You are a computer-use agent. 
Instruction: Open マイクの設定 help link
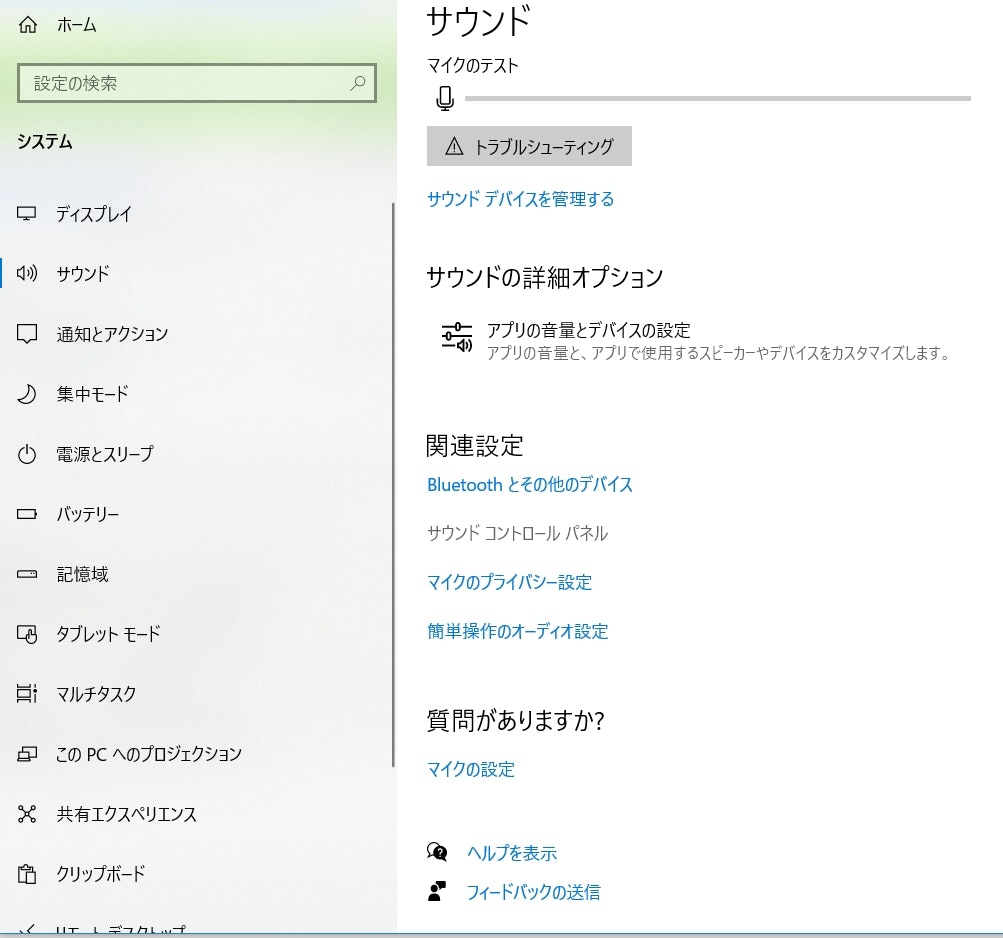click(x=471, y=769)
